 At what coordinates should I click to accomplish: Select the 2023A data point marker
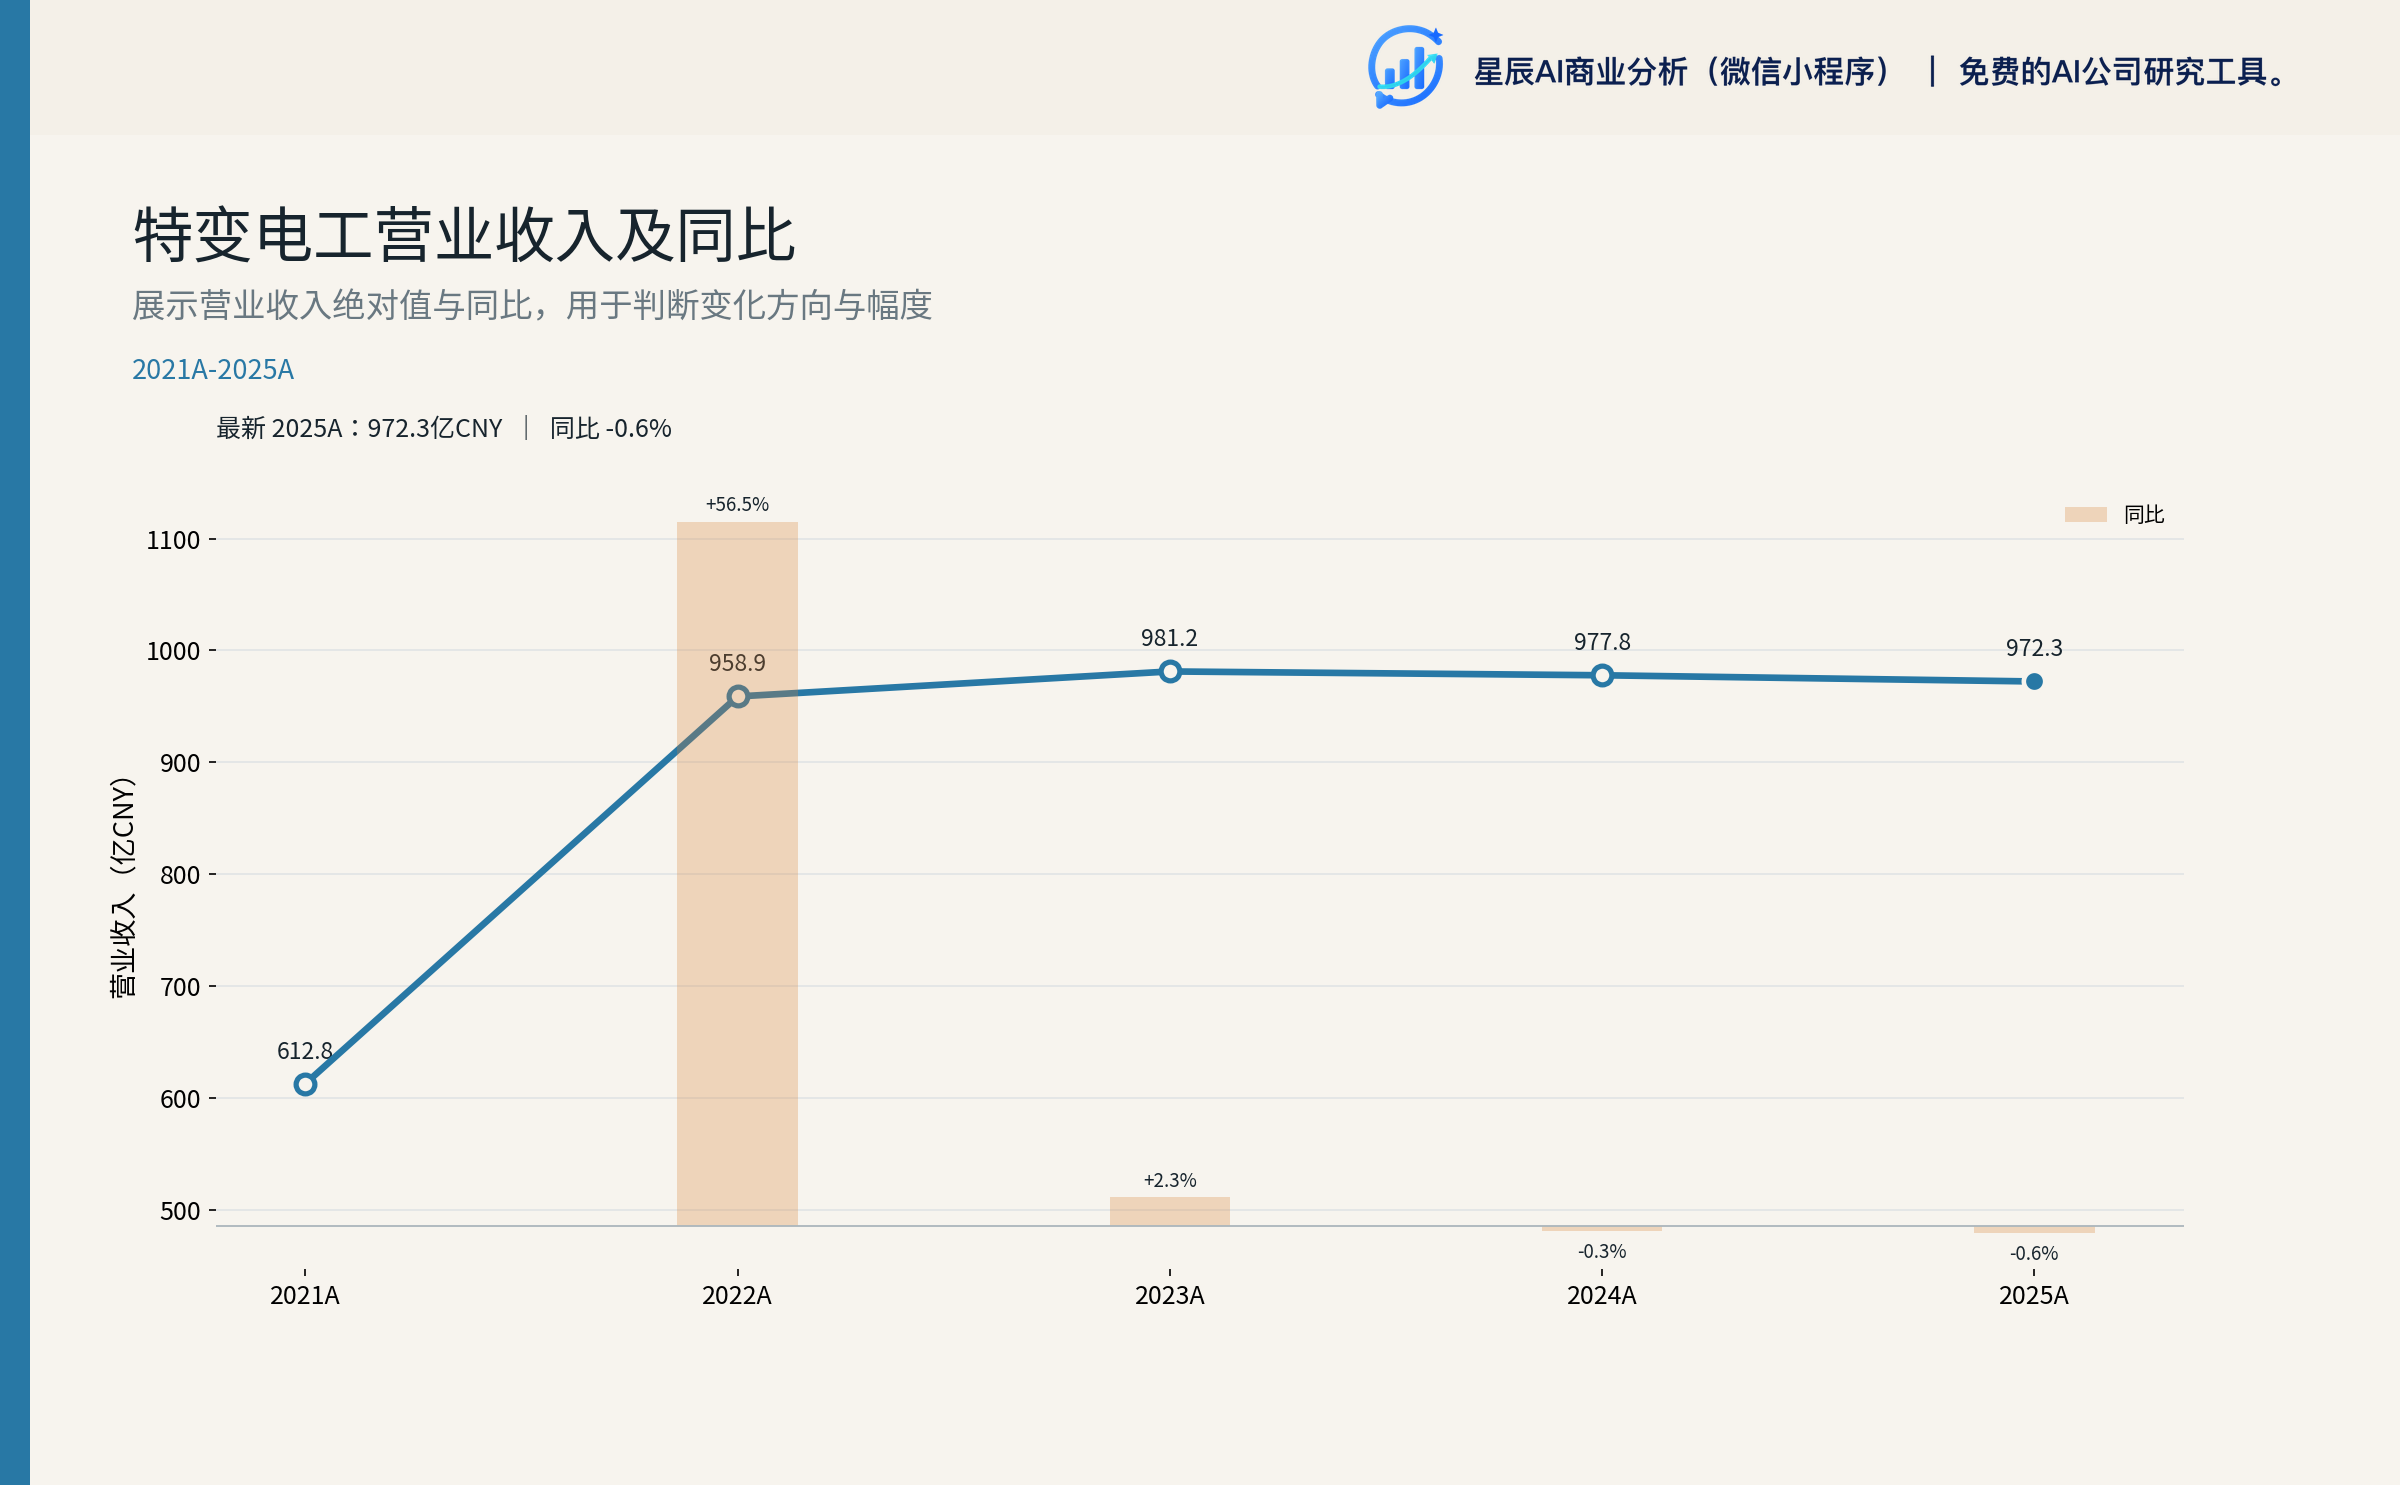click(1170, 671)
